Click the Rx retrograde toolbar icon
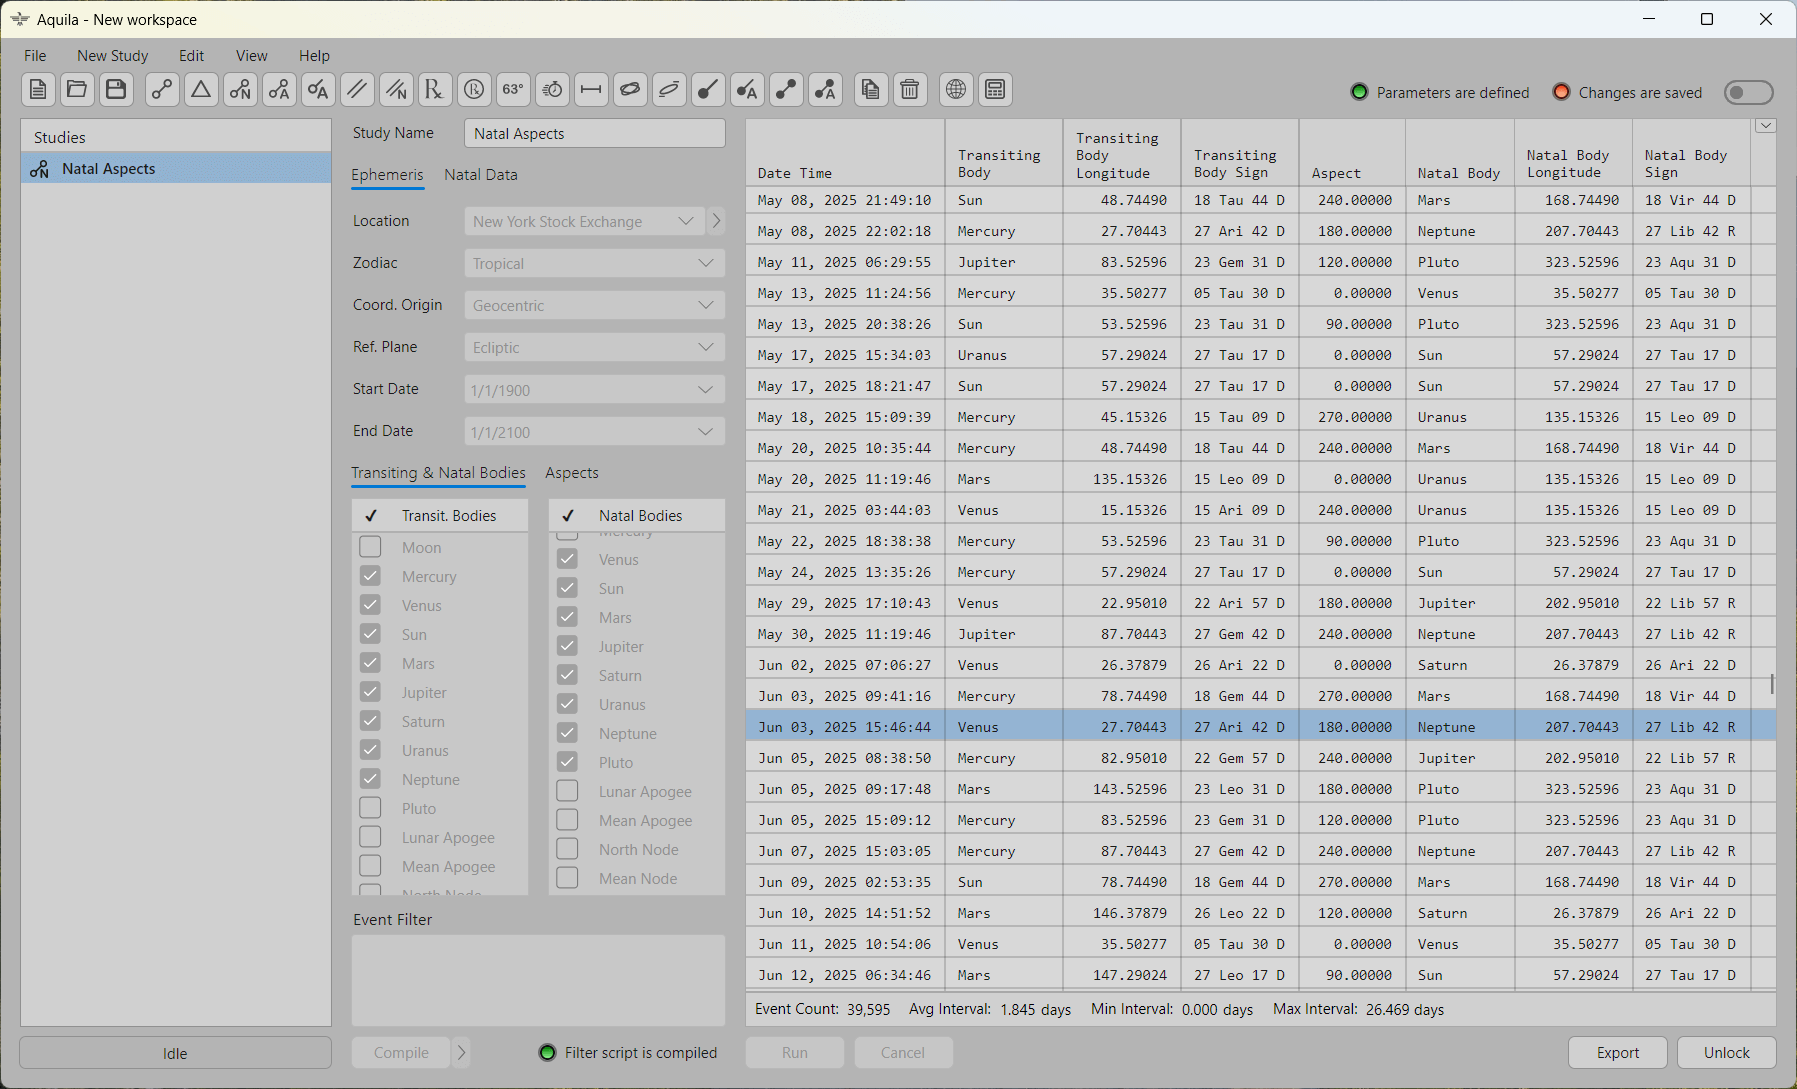 point(435,90)
